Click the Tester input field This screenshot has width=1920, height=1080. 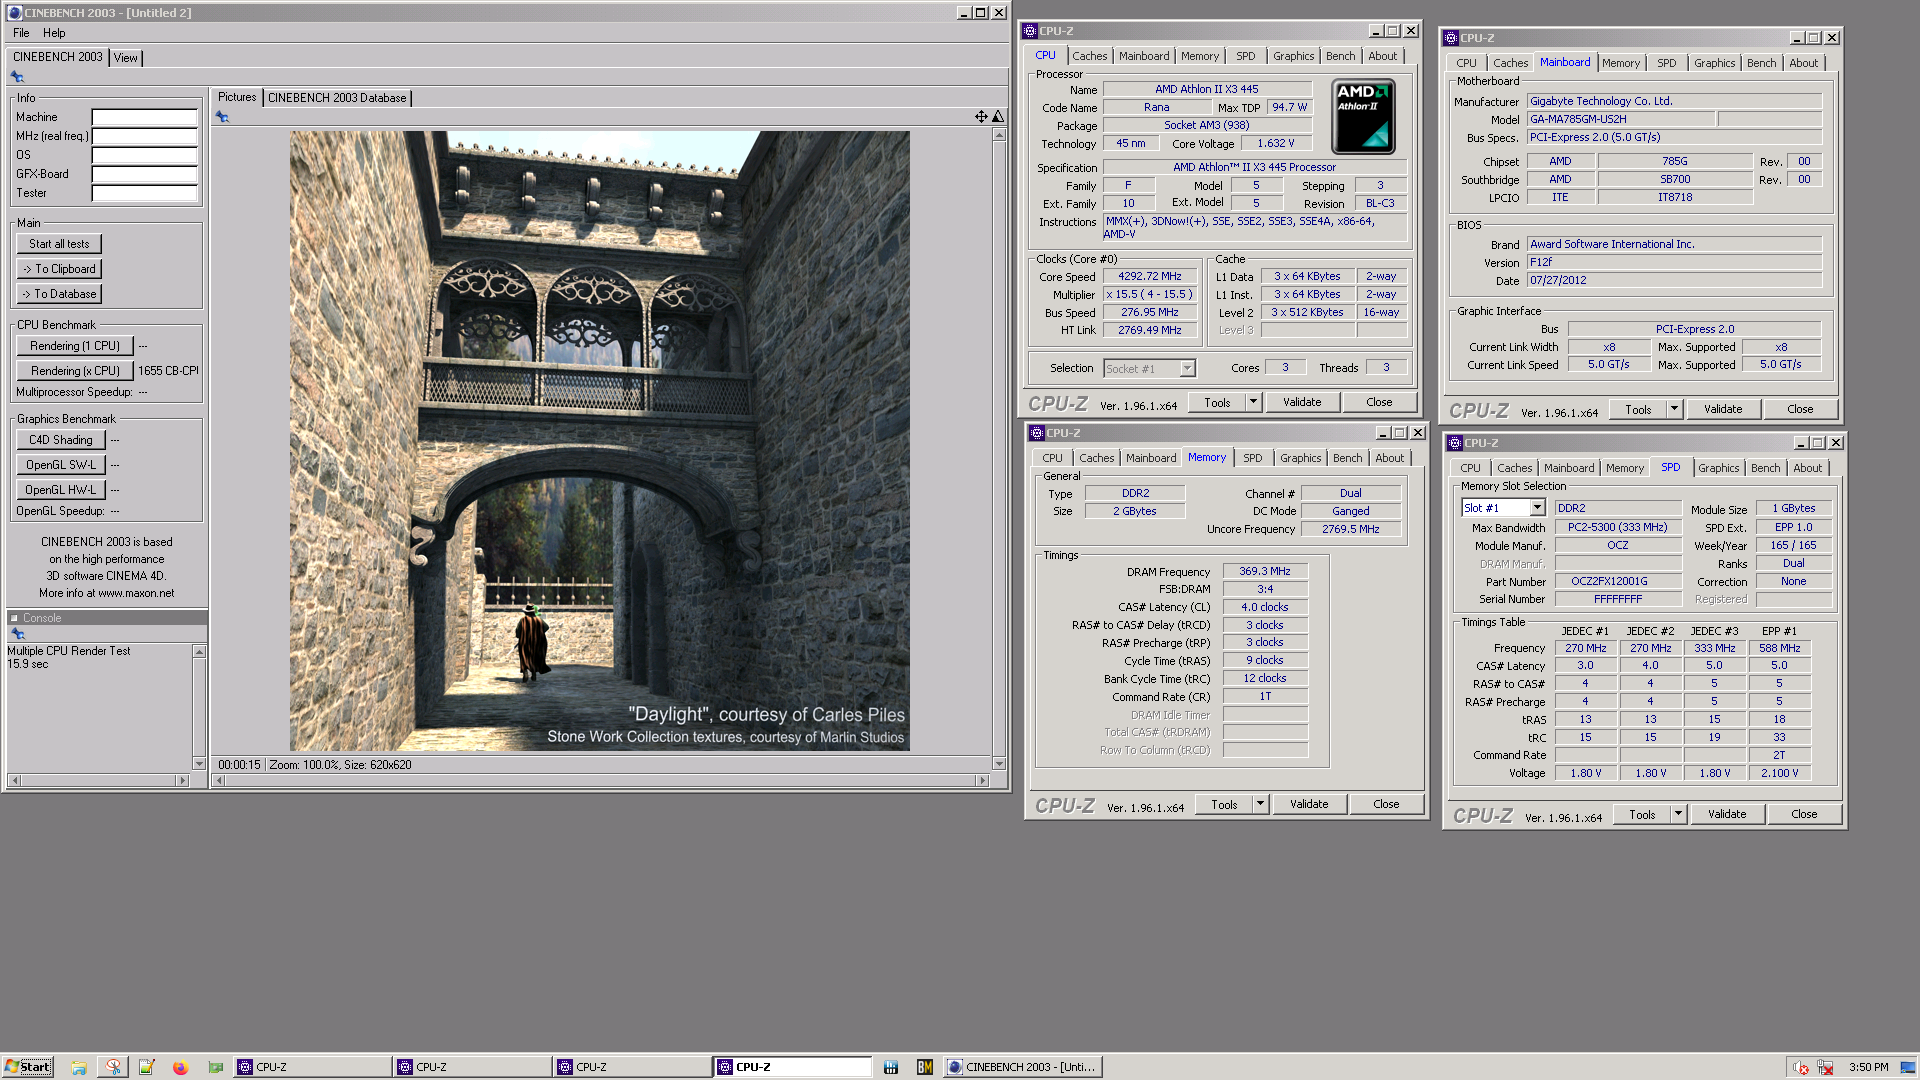point(145,193)
